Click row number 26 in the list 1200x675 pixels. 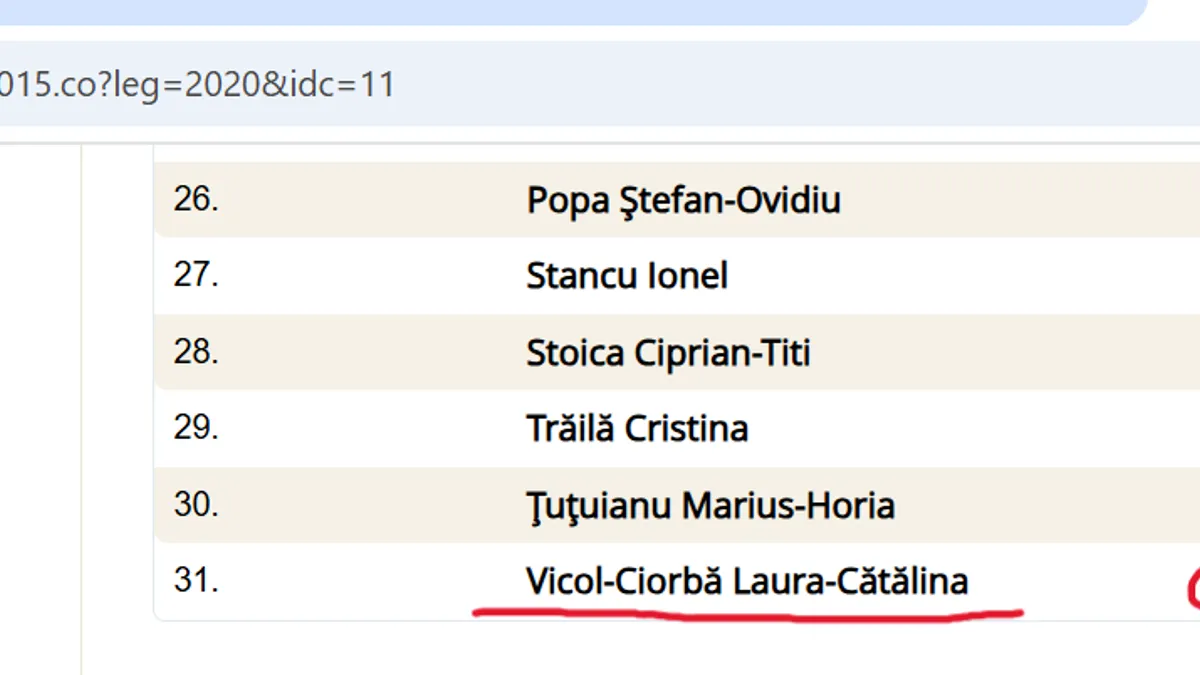click(196, 199)
